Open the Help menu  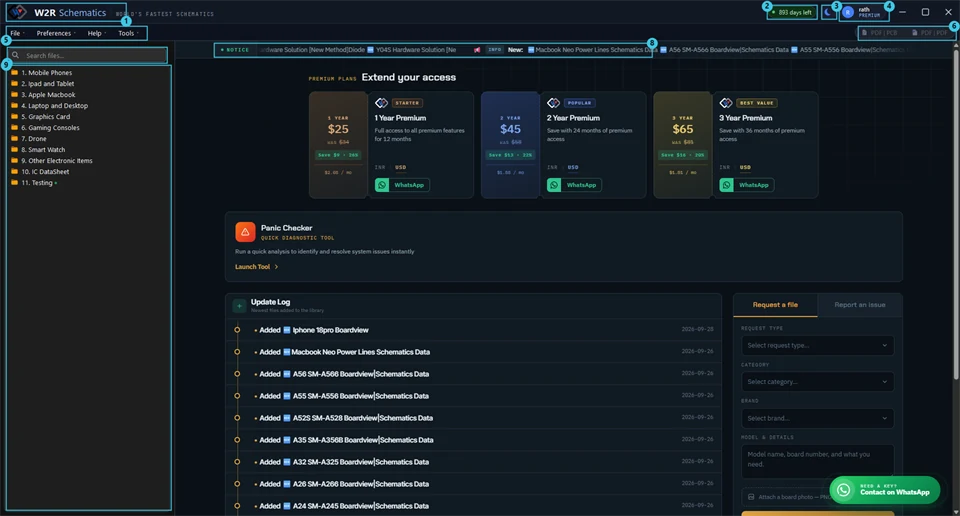click(96, 33)
